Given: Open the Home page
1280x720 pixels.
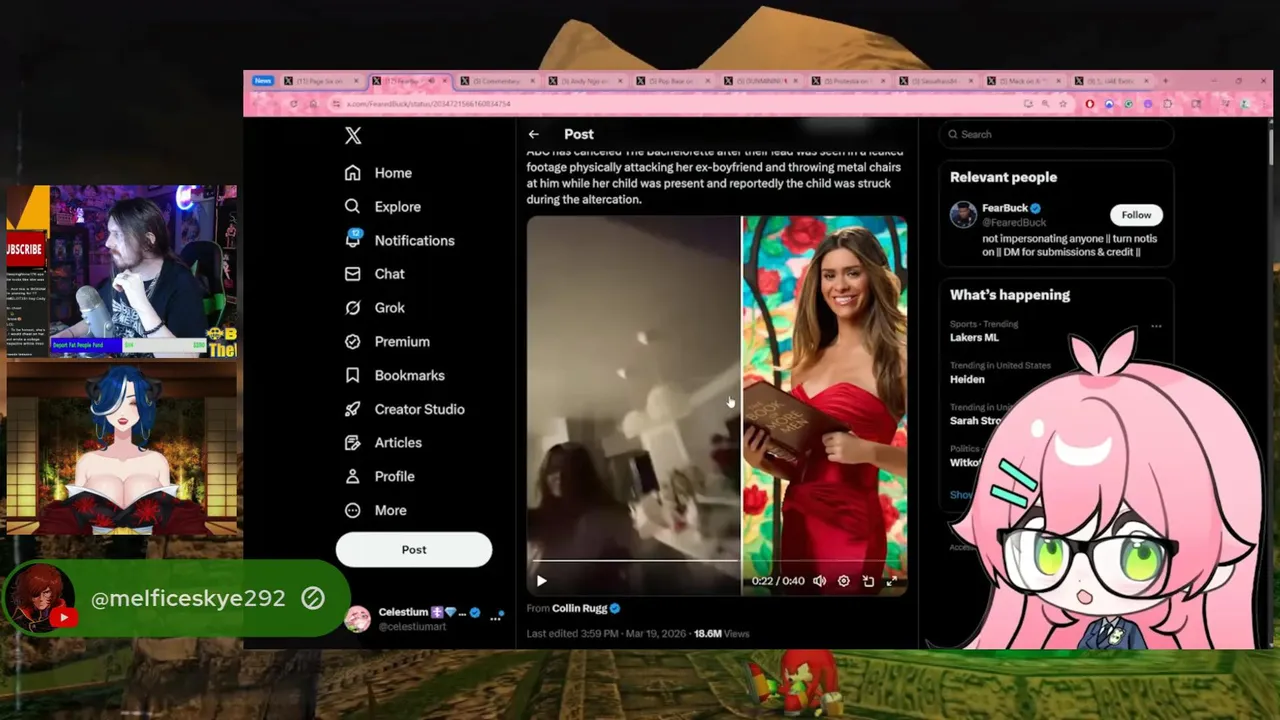Looking at the screenshot, I should [x=378, y=173].
